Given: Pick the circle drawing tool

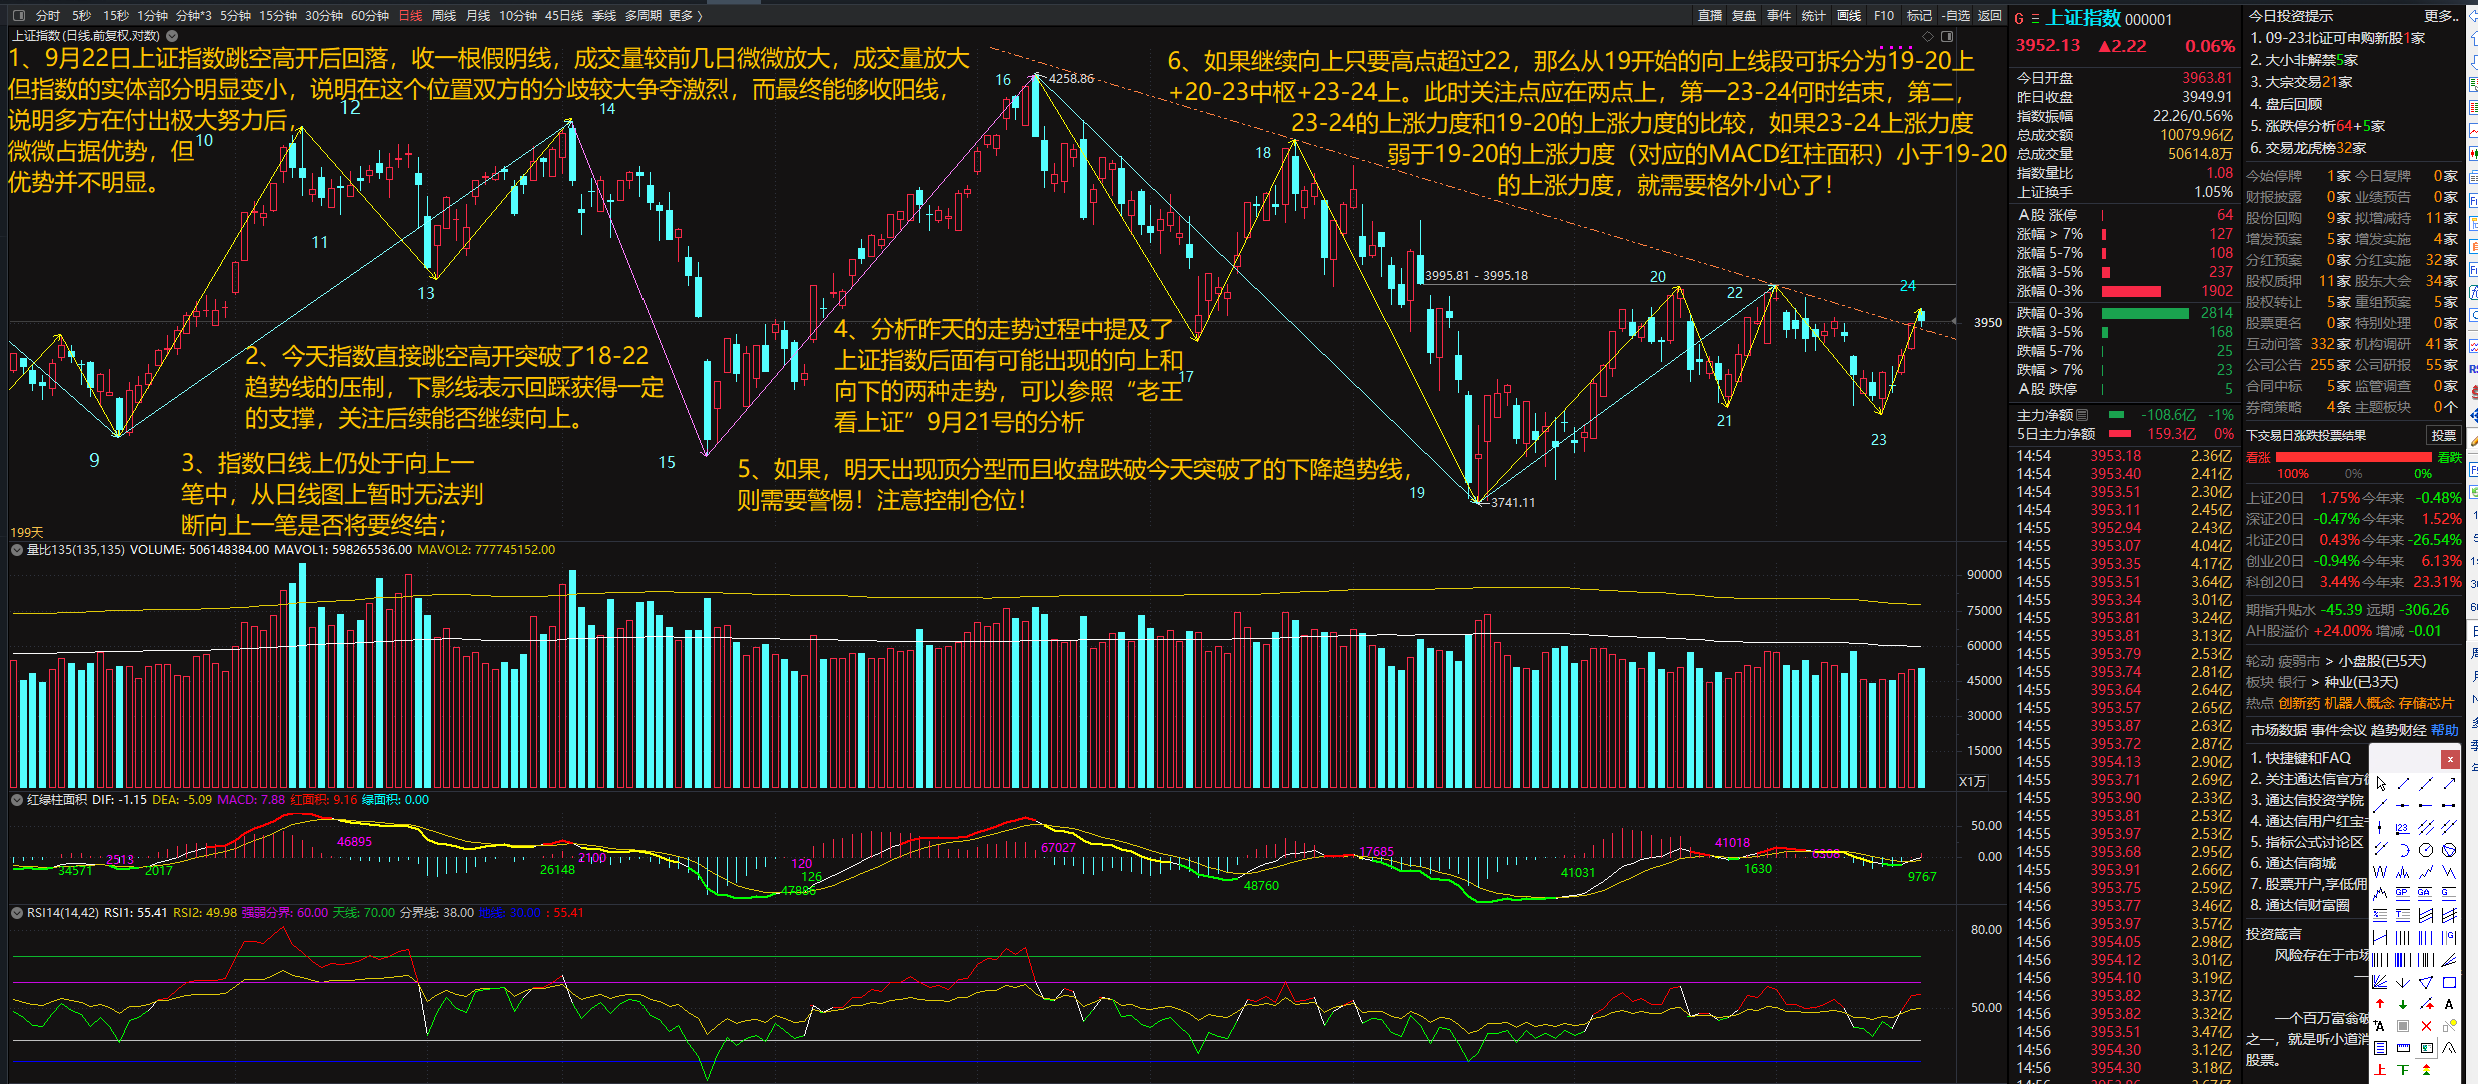Looking at the screenshot, I should coord(2426,850).
